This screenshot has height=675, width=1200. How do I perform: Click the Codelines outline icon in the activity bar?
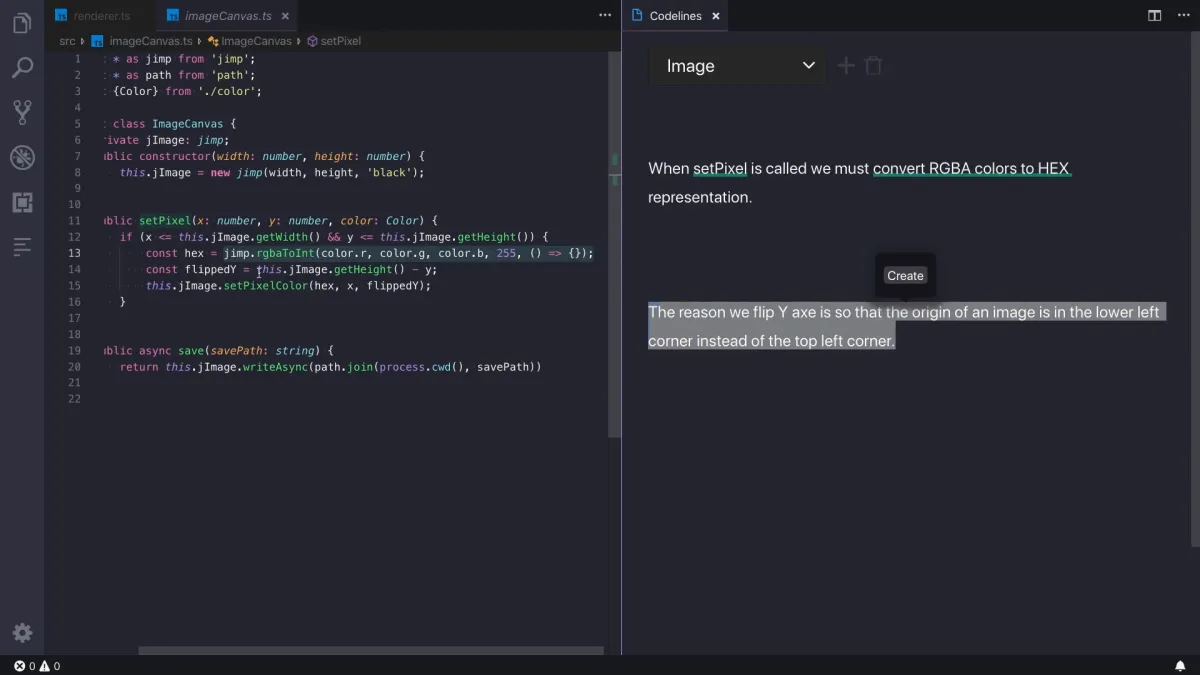tap(22, 247)
